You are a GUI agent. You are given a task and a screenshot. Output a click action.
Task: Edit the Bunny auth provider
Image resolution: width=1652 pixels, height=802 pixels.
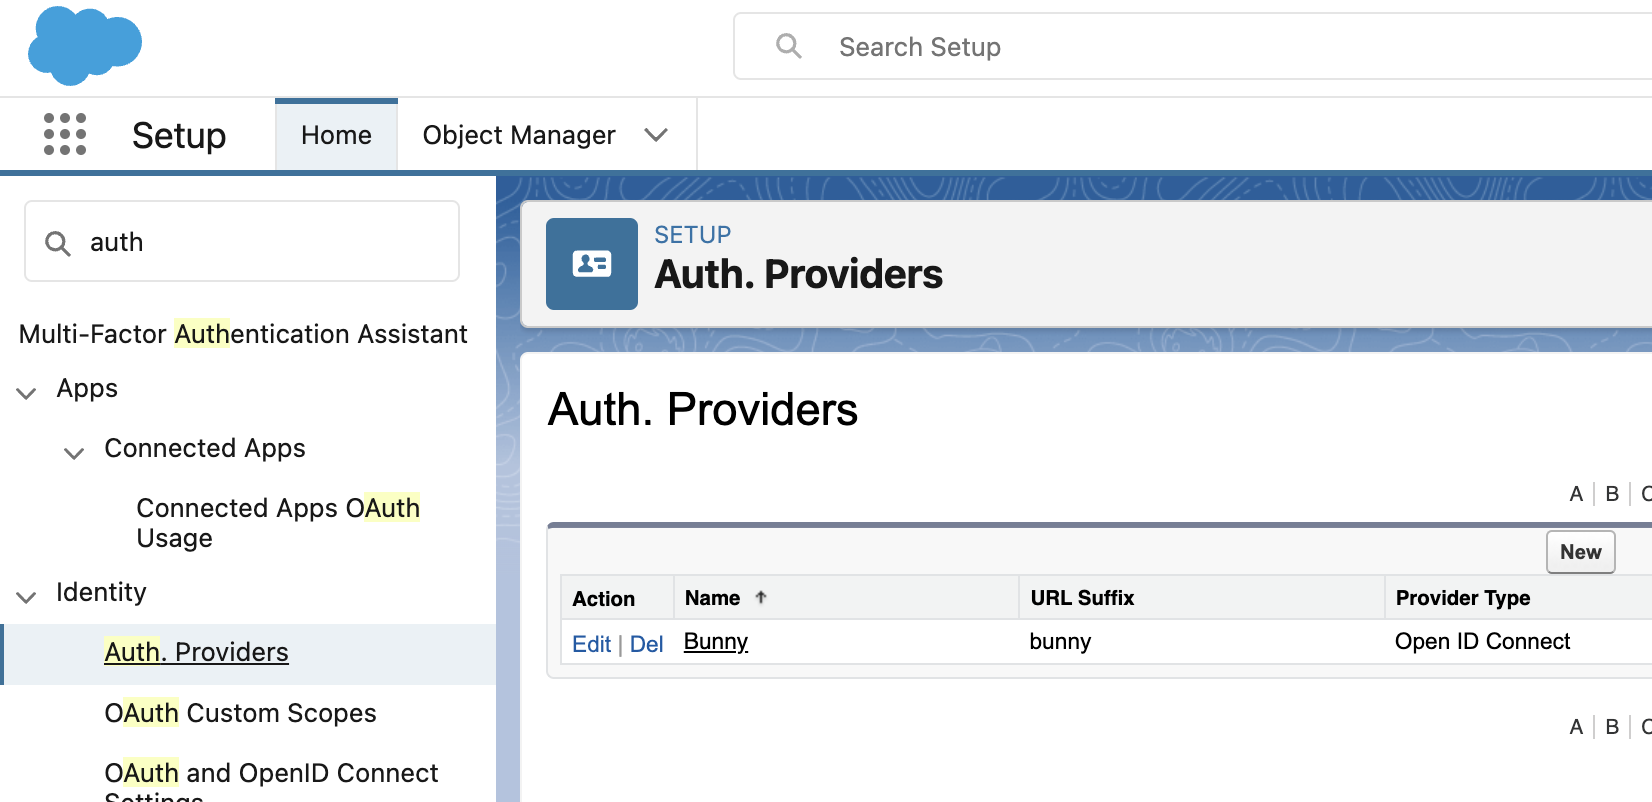[591, 644]
